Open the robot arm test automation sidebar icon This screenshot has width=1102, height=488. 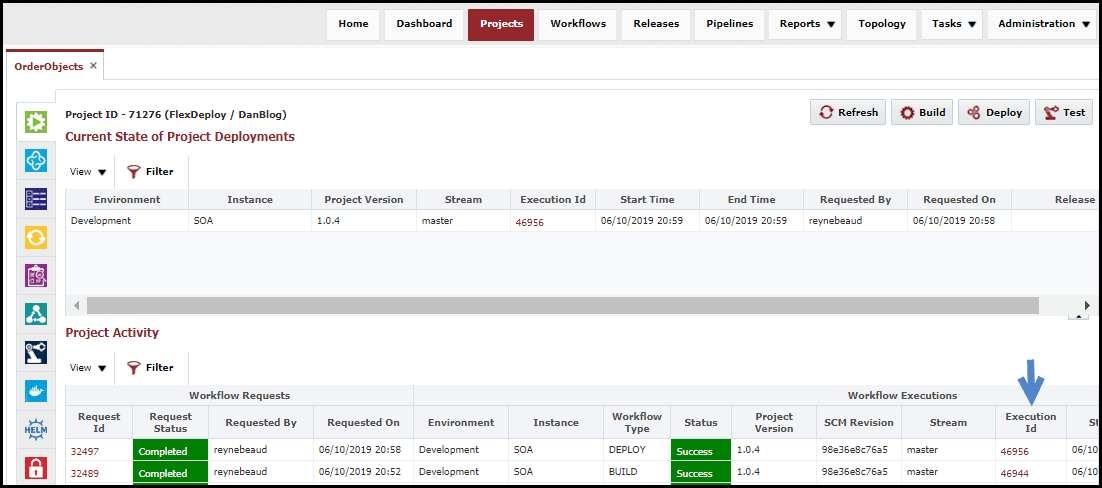click(35, 352)
